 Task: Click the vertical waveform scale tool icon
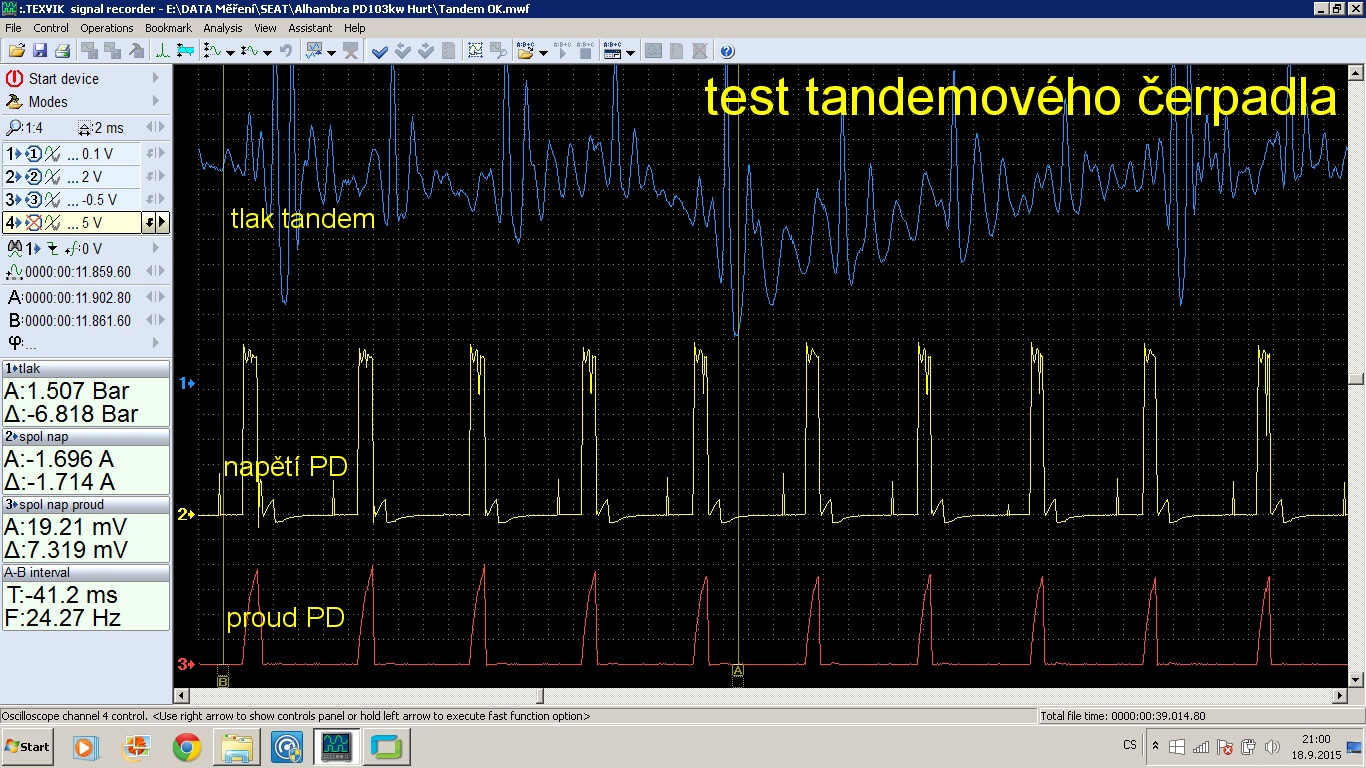pyautogui.click(x=213, y=51)
